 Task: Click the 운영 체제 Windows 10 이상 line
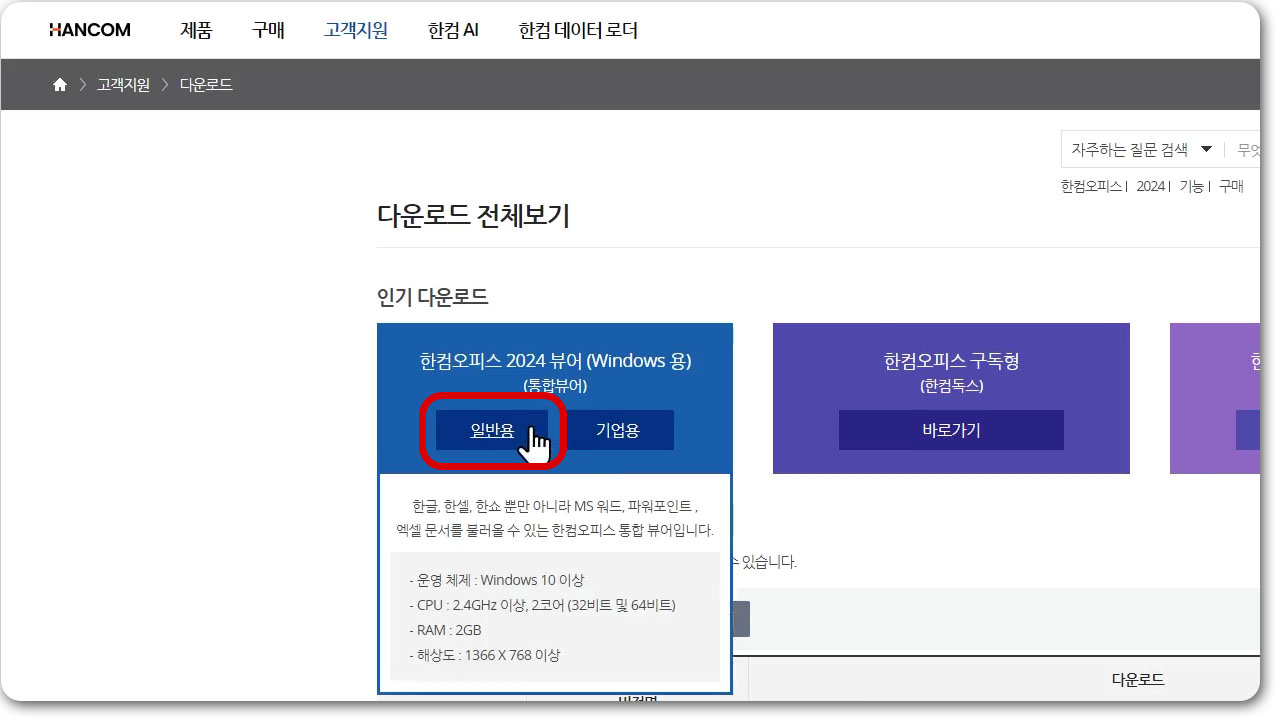click(x=497, y=580)
